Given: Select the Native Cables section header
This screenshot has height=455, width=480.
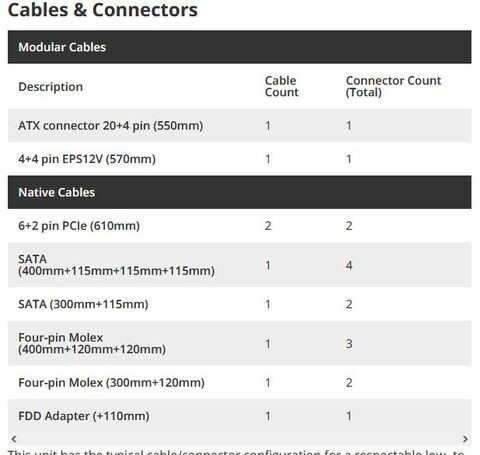Looking at the screenshot, I should (239, 192).
